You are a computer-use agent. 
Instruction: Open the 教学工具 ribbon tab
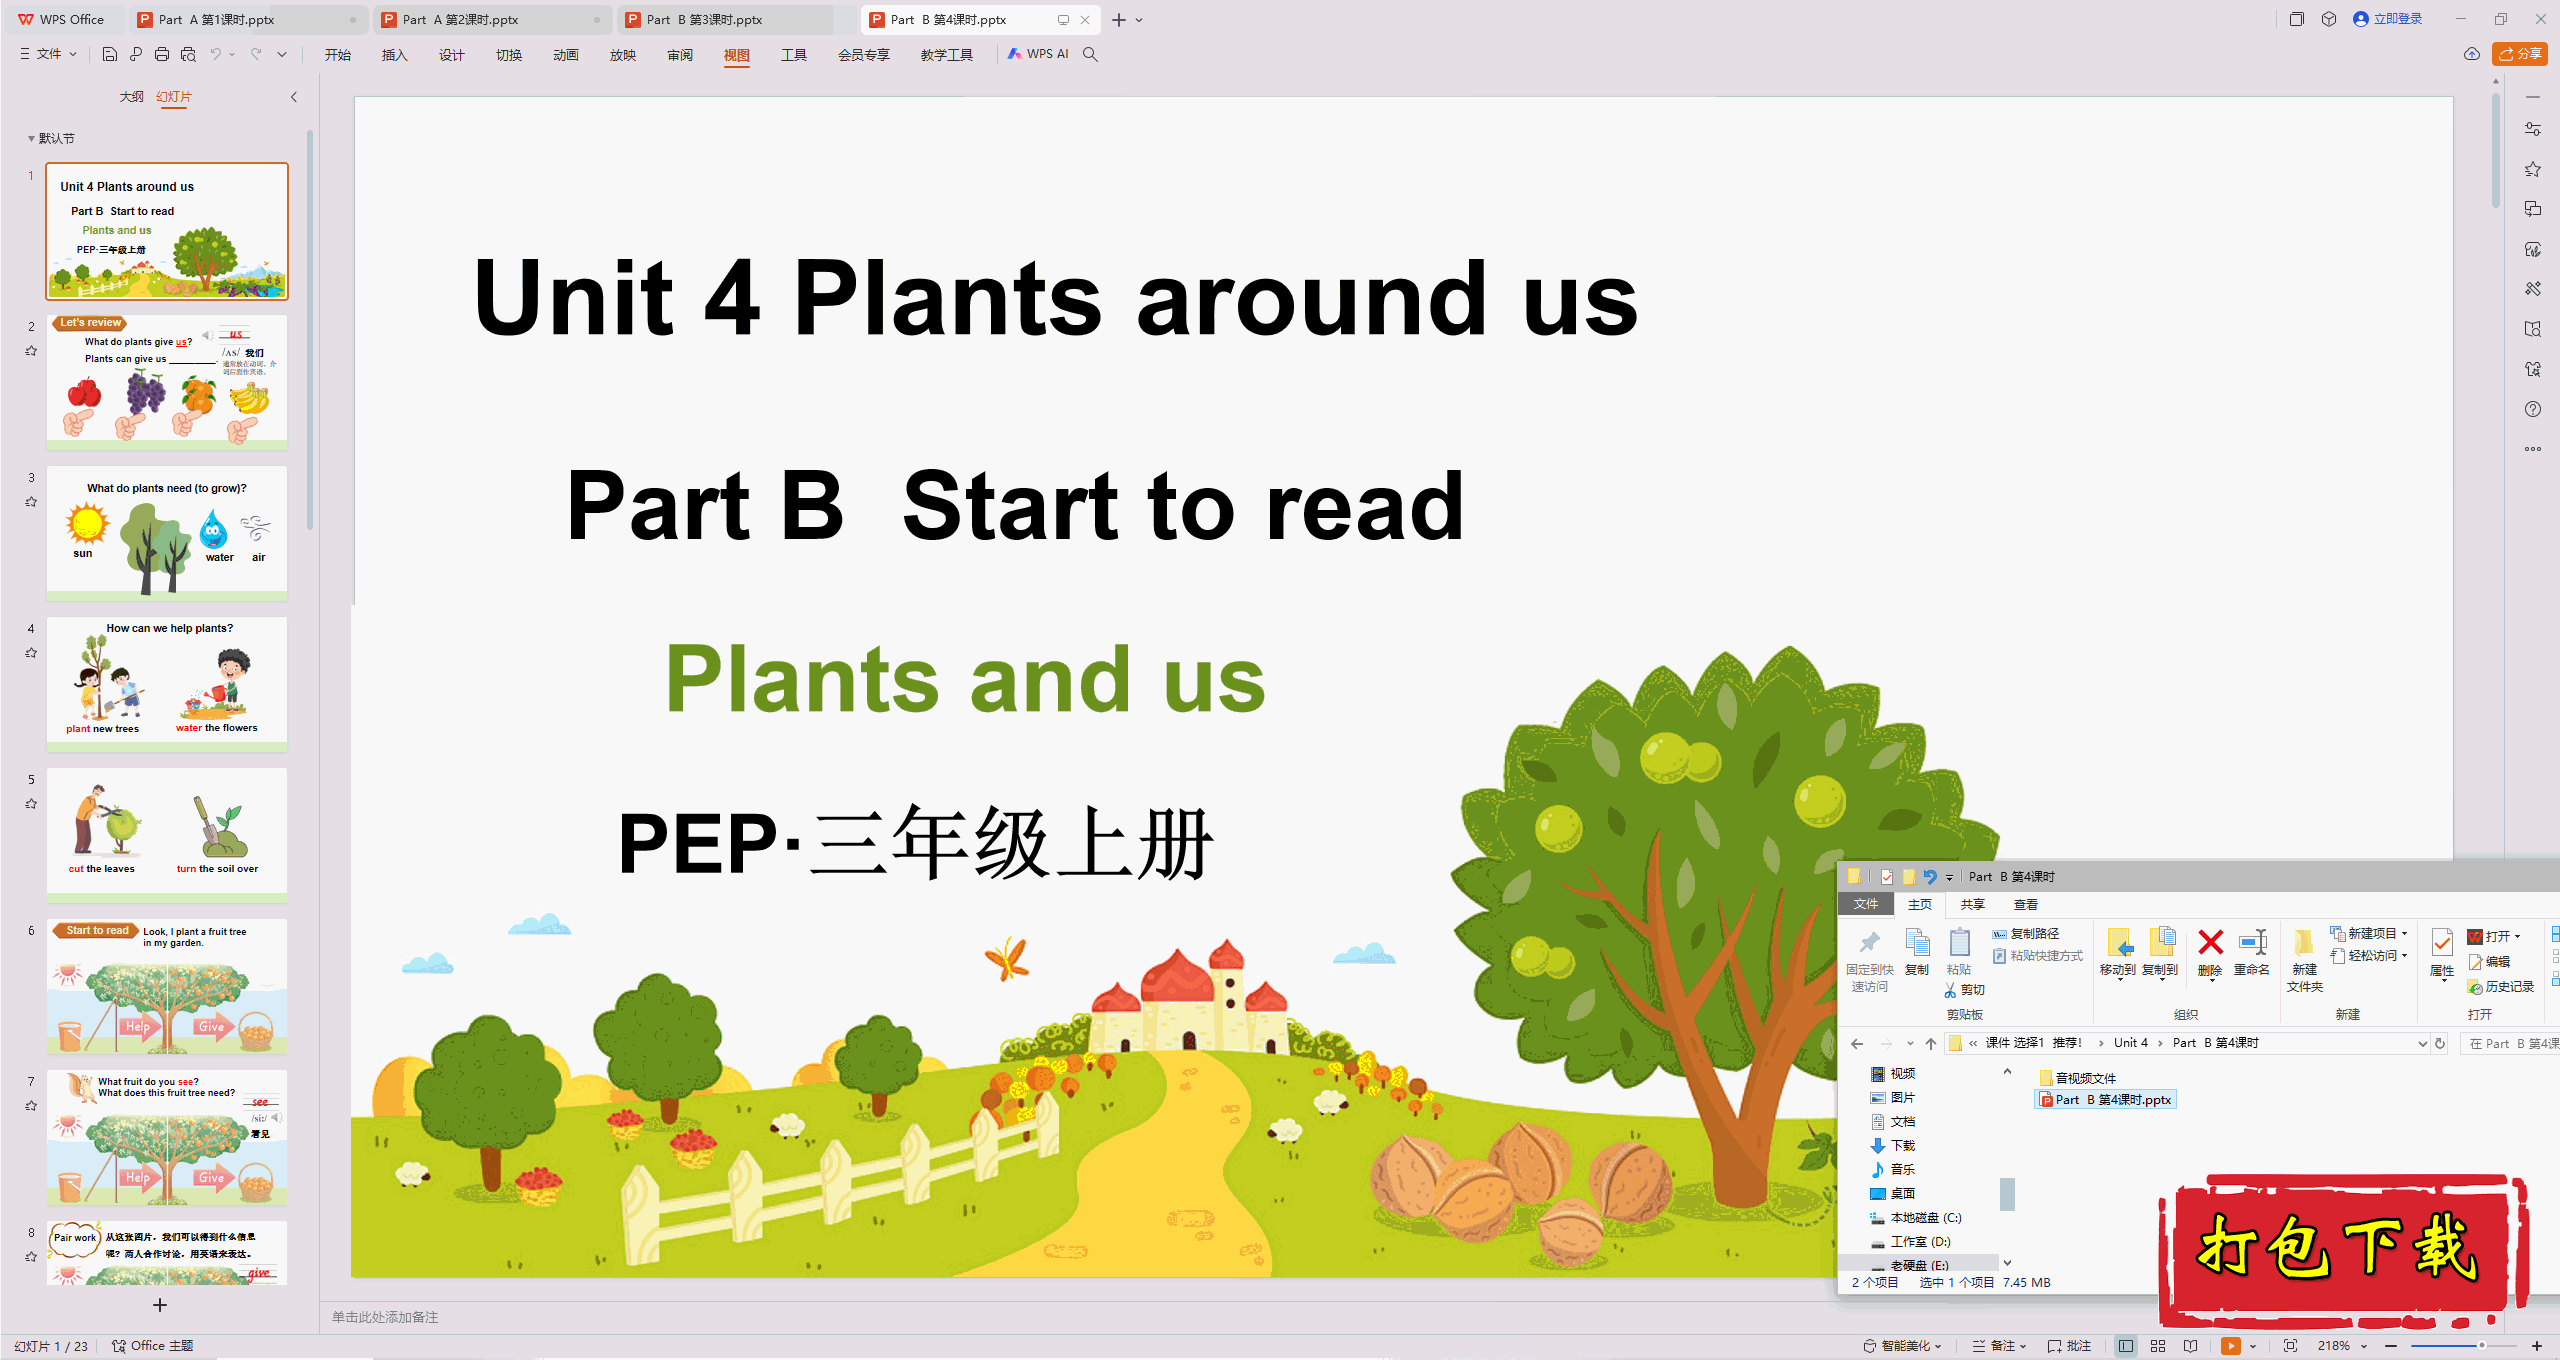947,54
